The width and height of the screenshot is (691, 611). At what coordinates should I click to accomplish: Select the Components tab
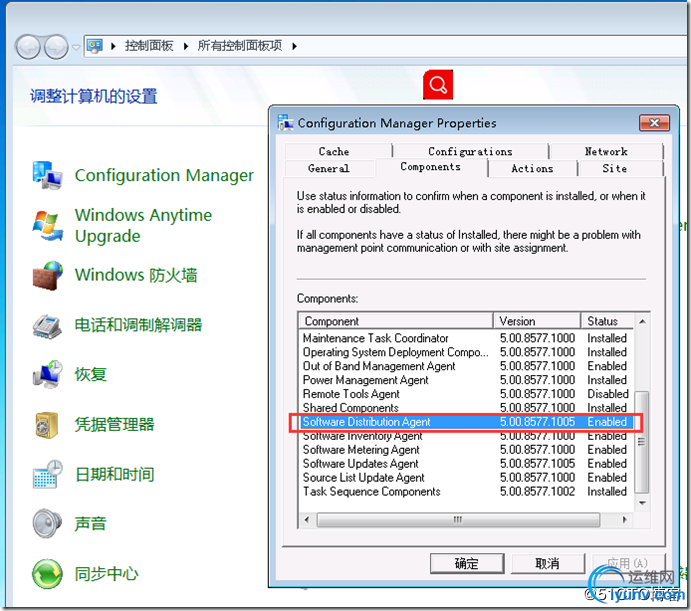point(431,167)
